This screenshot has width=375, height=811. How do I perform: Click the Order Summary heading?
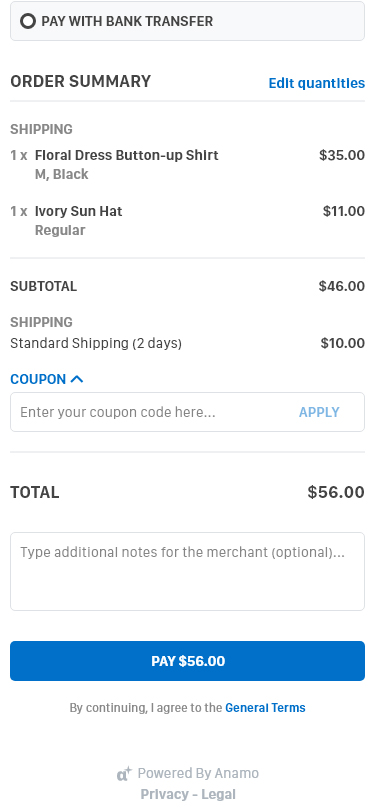pos(81,81)
